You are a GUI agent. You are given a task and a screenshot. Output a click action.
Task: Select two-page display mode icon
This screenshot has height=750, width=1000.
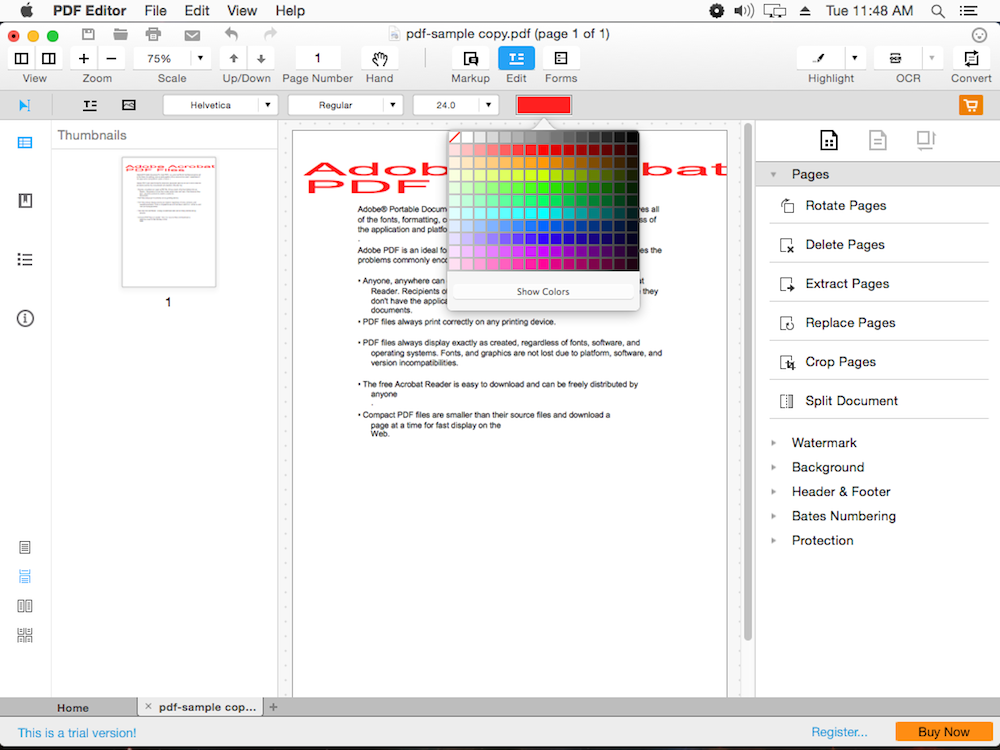25,606
